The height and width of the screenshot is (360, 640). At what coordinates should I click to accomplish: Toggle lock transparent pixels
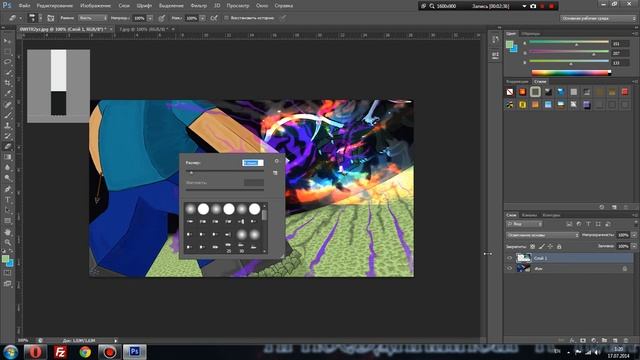click(x=533, y=247)
